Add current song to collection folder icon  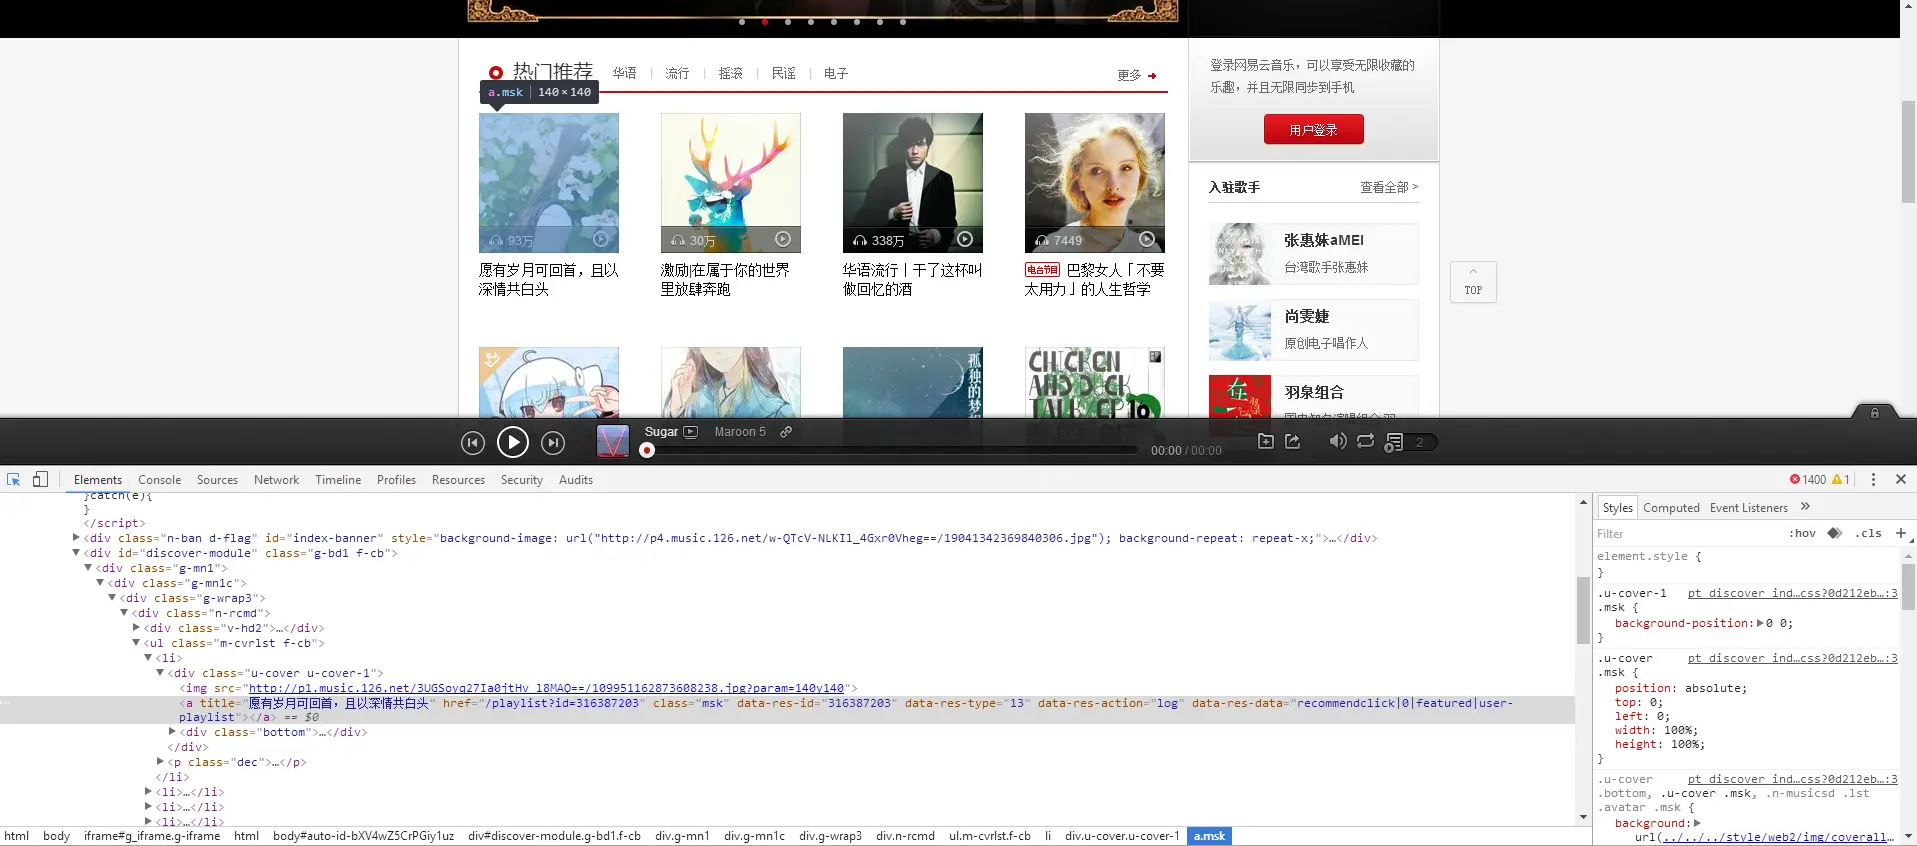pos(1265,441)
